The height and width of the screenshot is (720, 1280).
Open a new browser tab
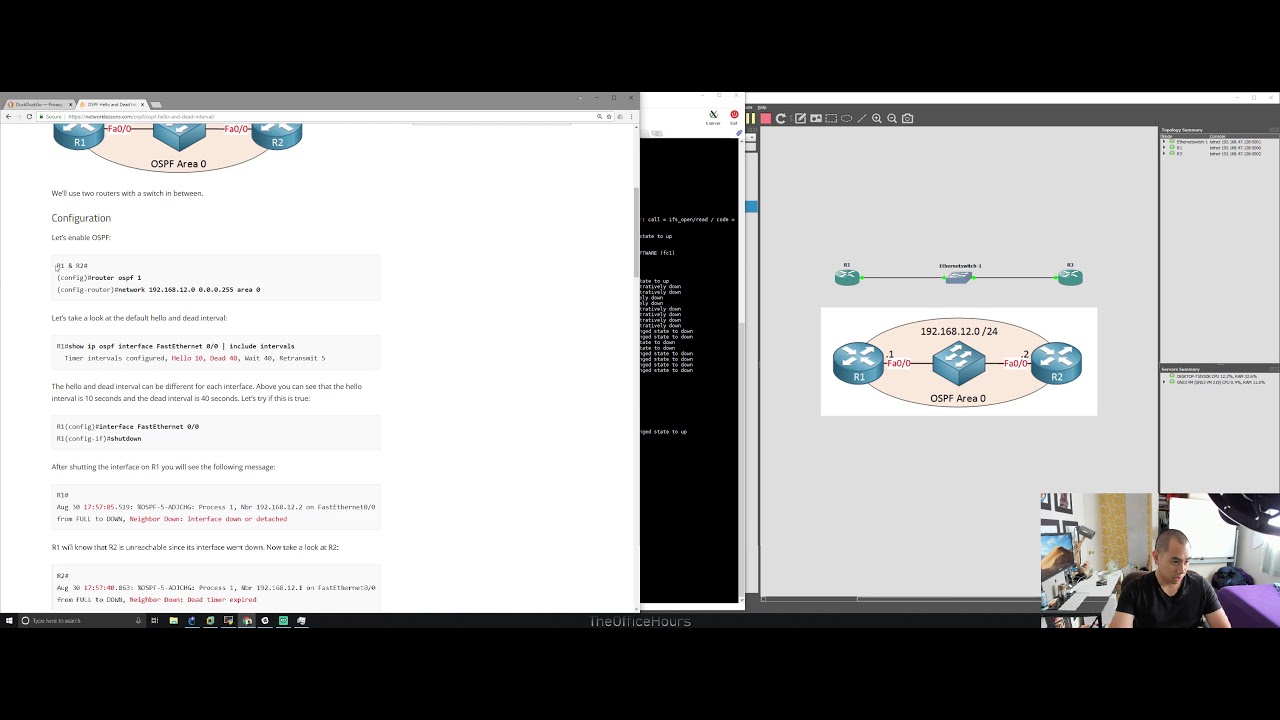pyautogui.click(x=156, y=105)
